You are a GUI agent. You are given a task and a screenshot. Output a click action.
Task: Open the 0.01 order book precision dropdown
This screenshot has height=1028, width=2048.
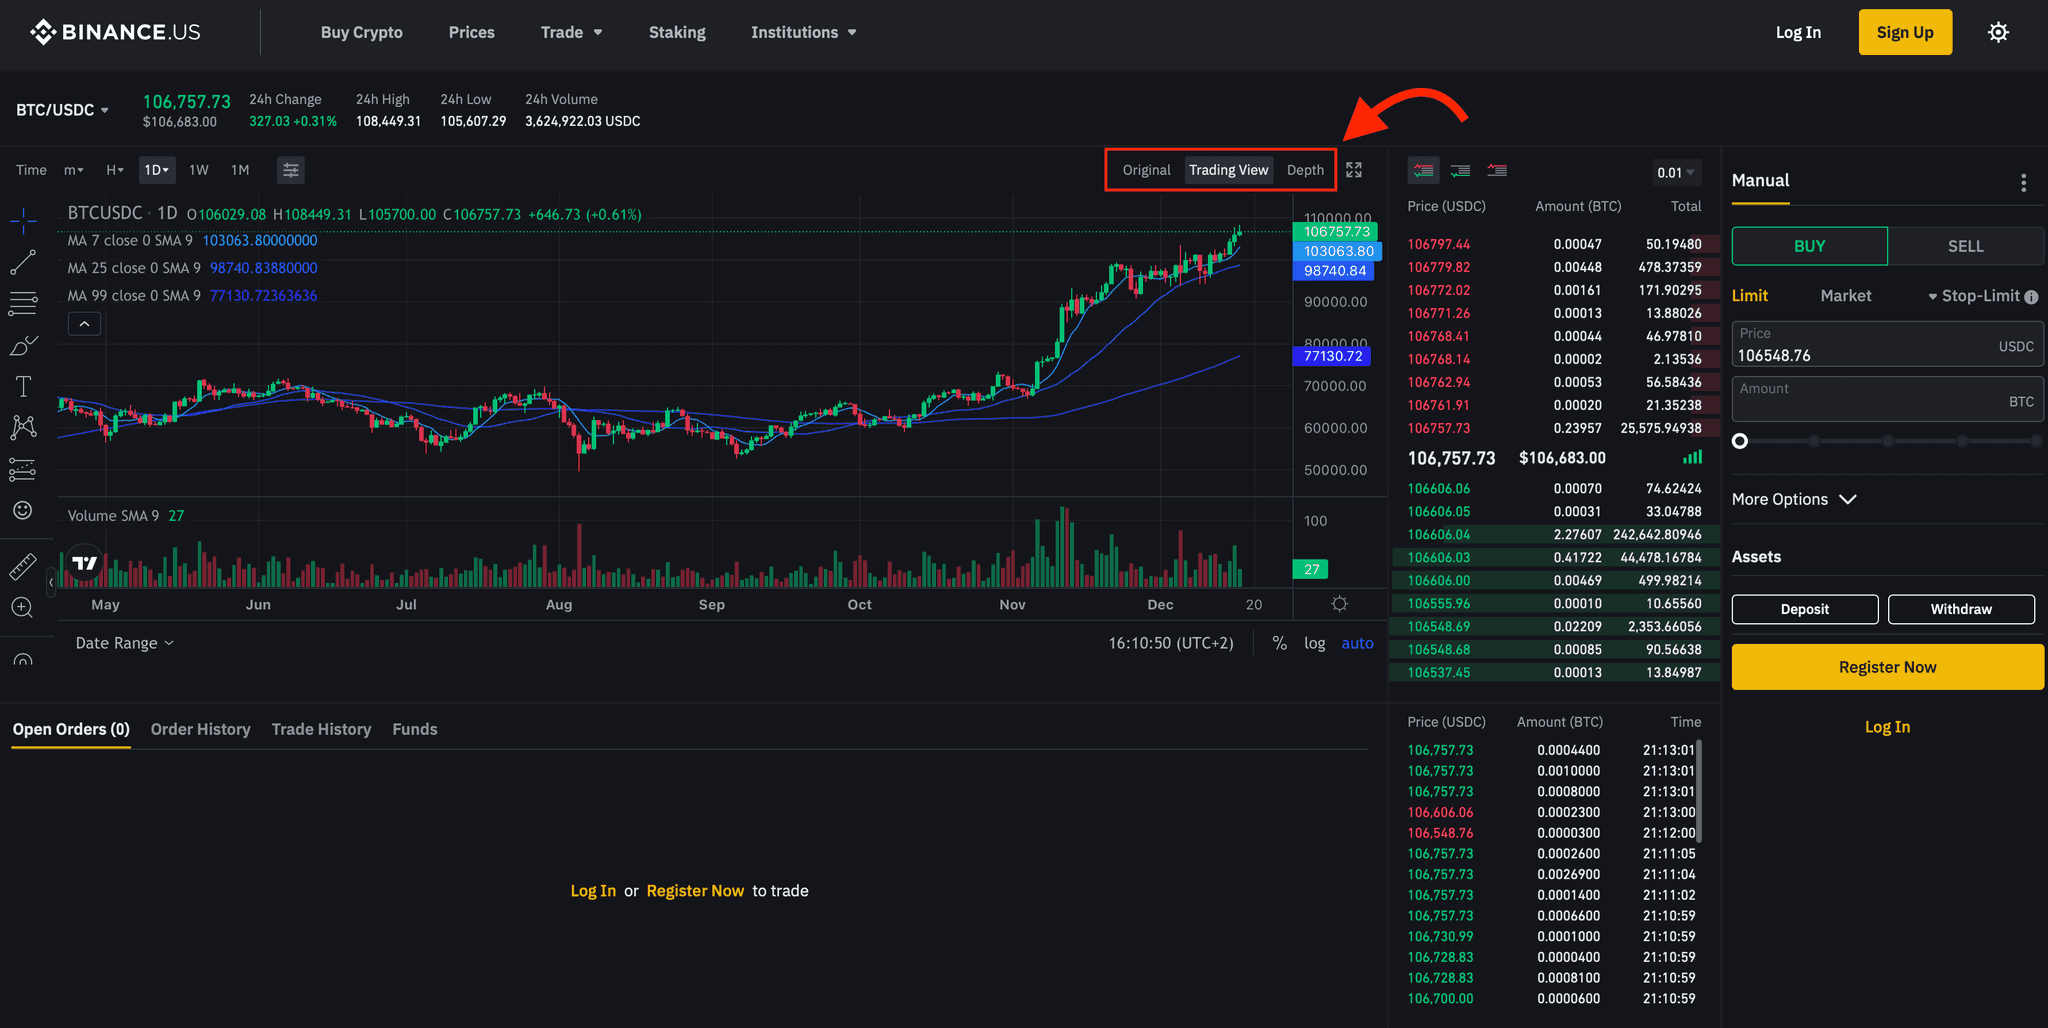click(x=1676, y=172)
